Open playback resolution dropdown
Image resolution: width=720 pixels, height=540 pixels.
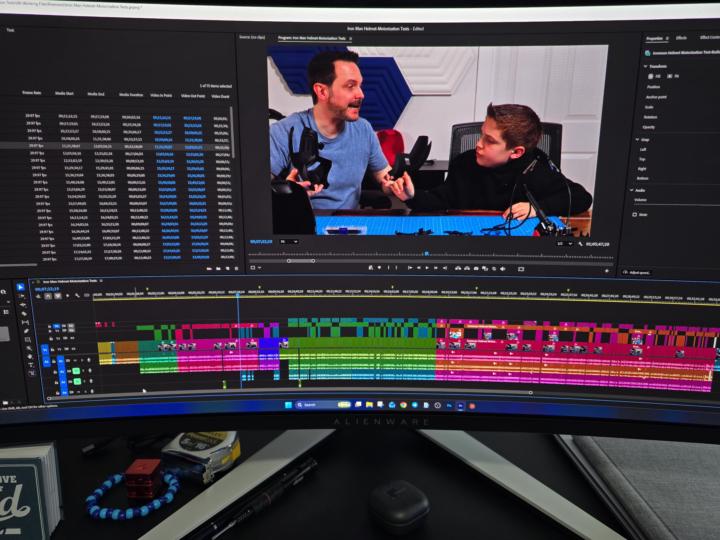pyautogui.click(x=564, y=243)
